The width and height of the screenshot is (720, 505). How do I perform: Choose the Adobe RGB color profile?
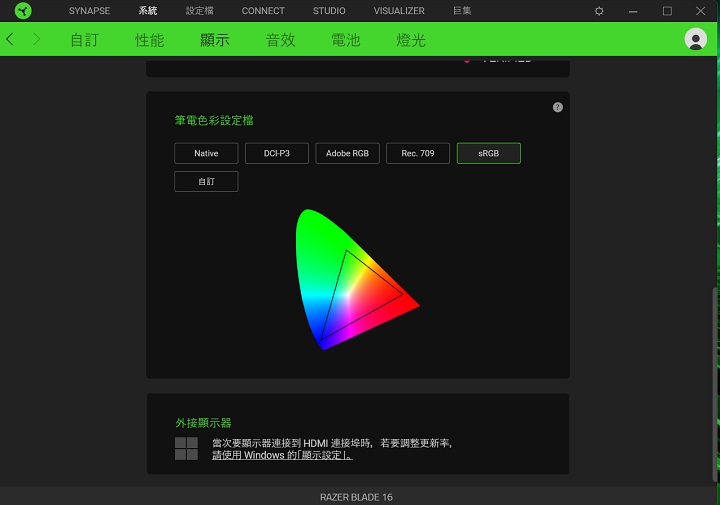click(x=348, y=153)
